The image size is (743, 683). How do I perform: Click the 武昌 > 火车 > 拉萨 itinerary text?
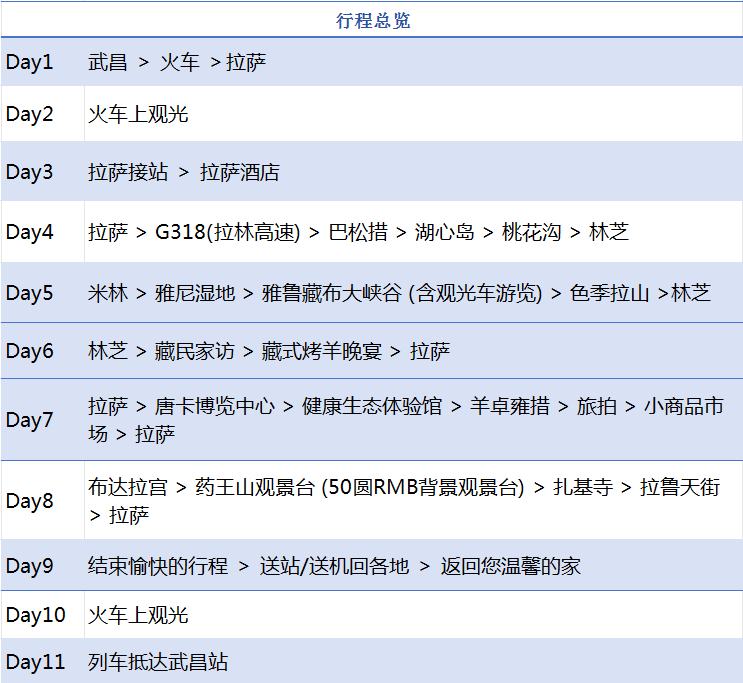(177, 63)
